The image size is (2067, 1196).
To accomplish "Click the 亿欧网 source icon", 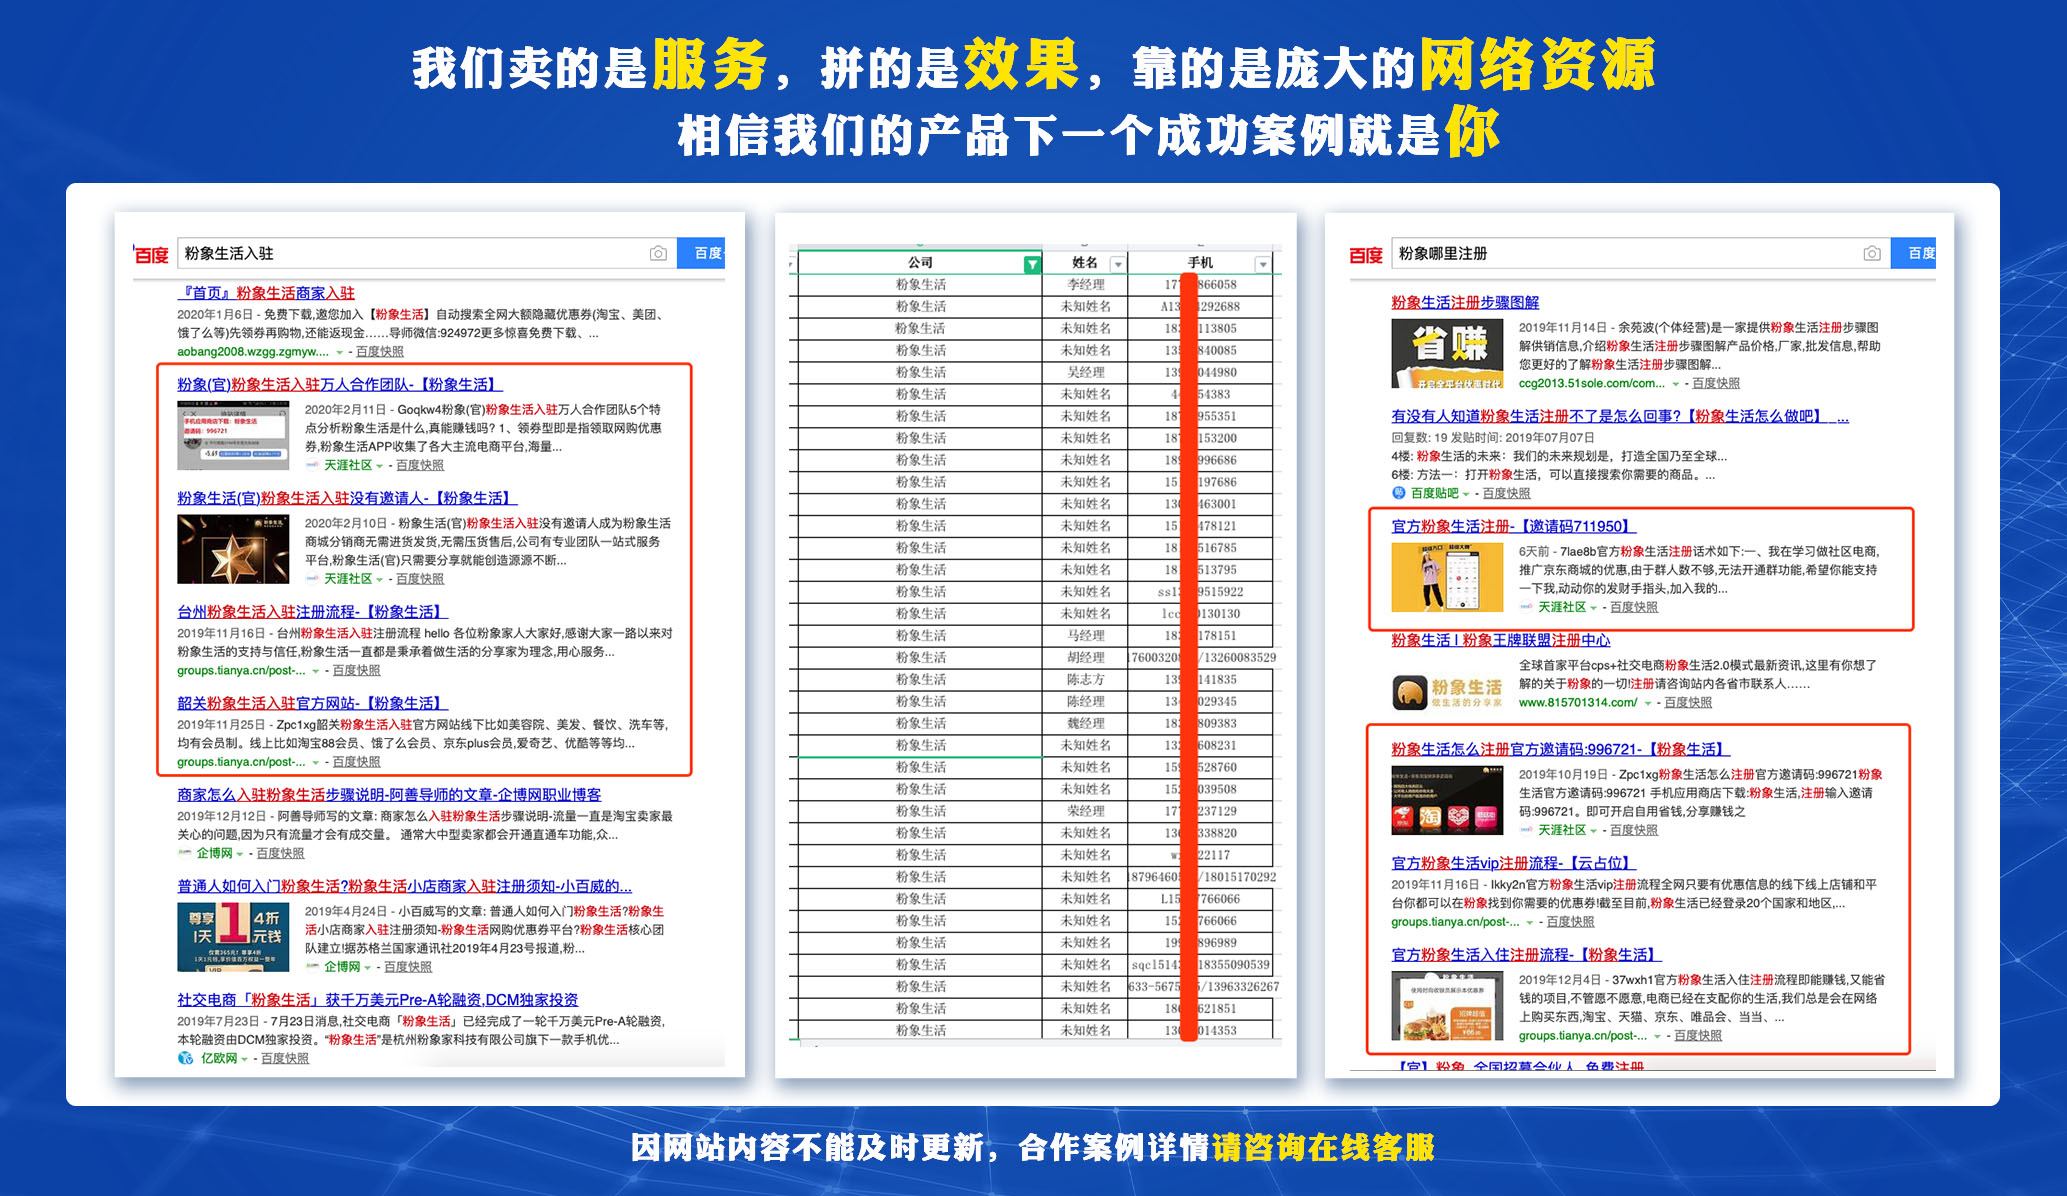I will (x=185, y=1058).
